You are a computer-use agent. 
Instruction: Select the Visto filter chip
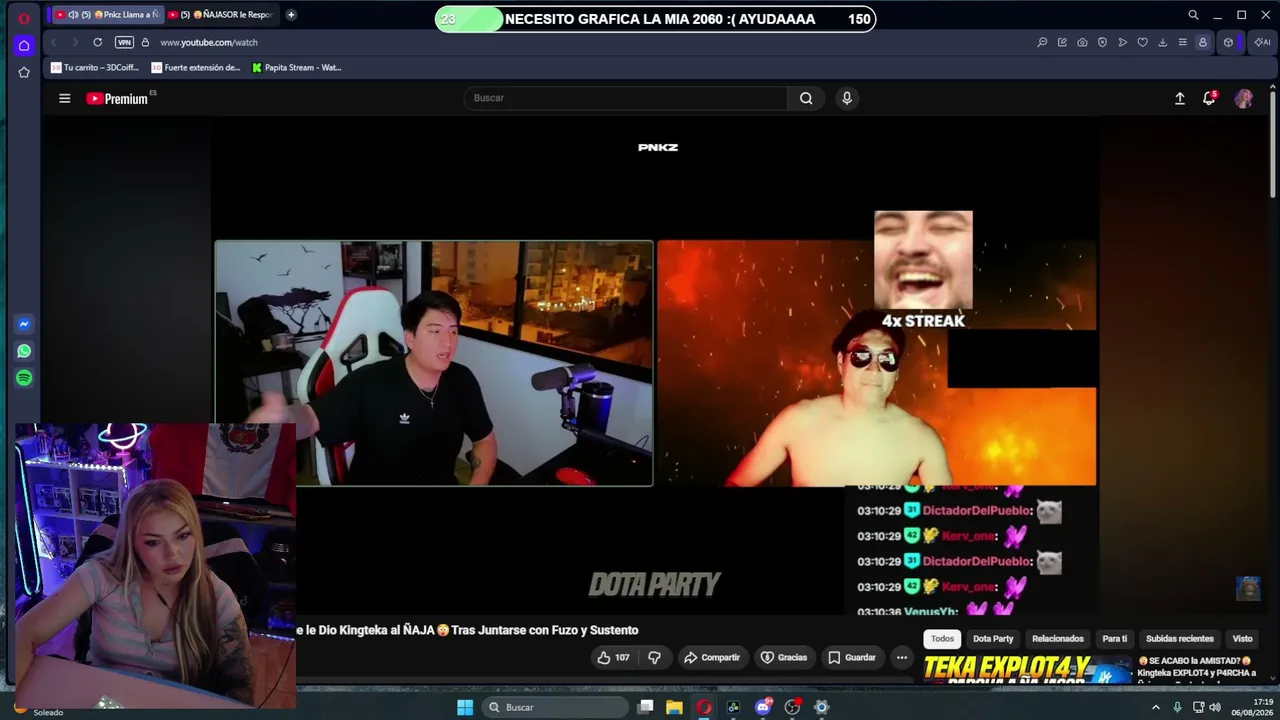(1243, 638)
